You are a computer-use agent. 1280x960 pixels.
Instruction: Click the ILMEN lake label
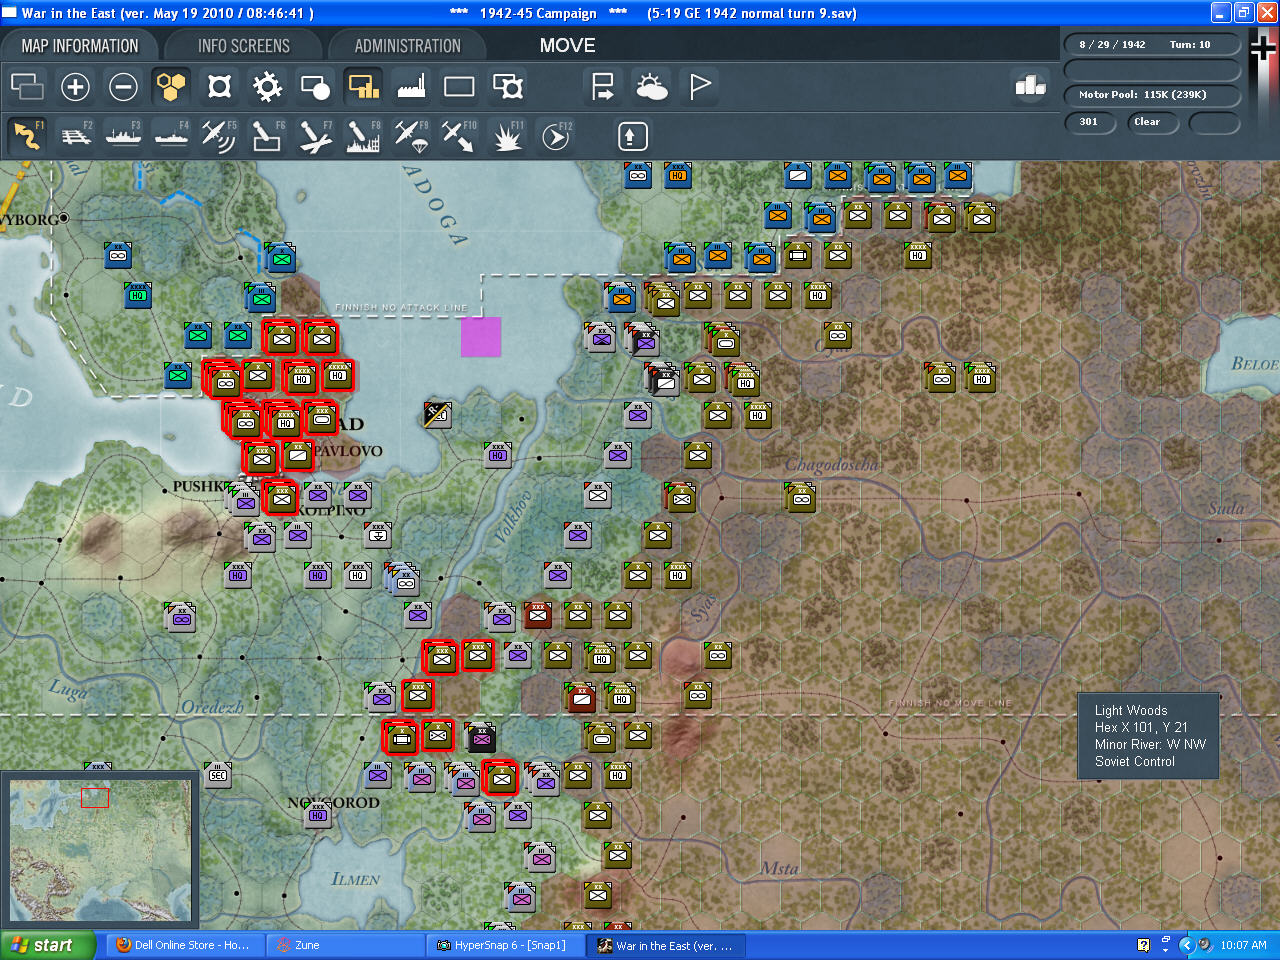coord(356,879)
